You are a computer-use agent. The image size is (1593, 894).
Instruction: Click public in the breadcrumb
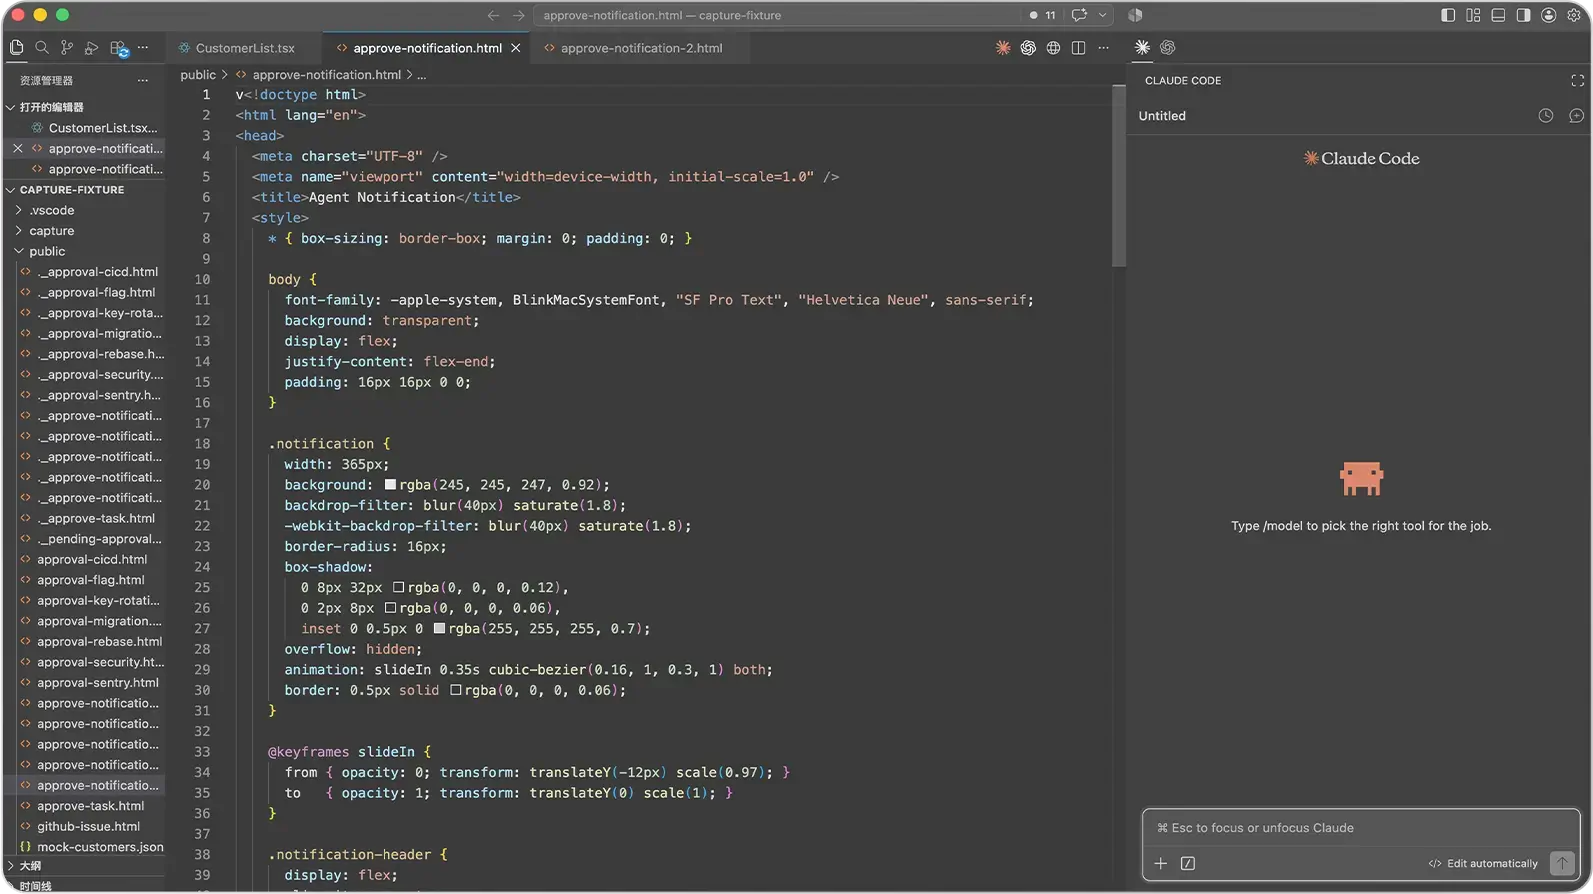coord(198,74)
